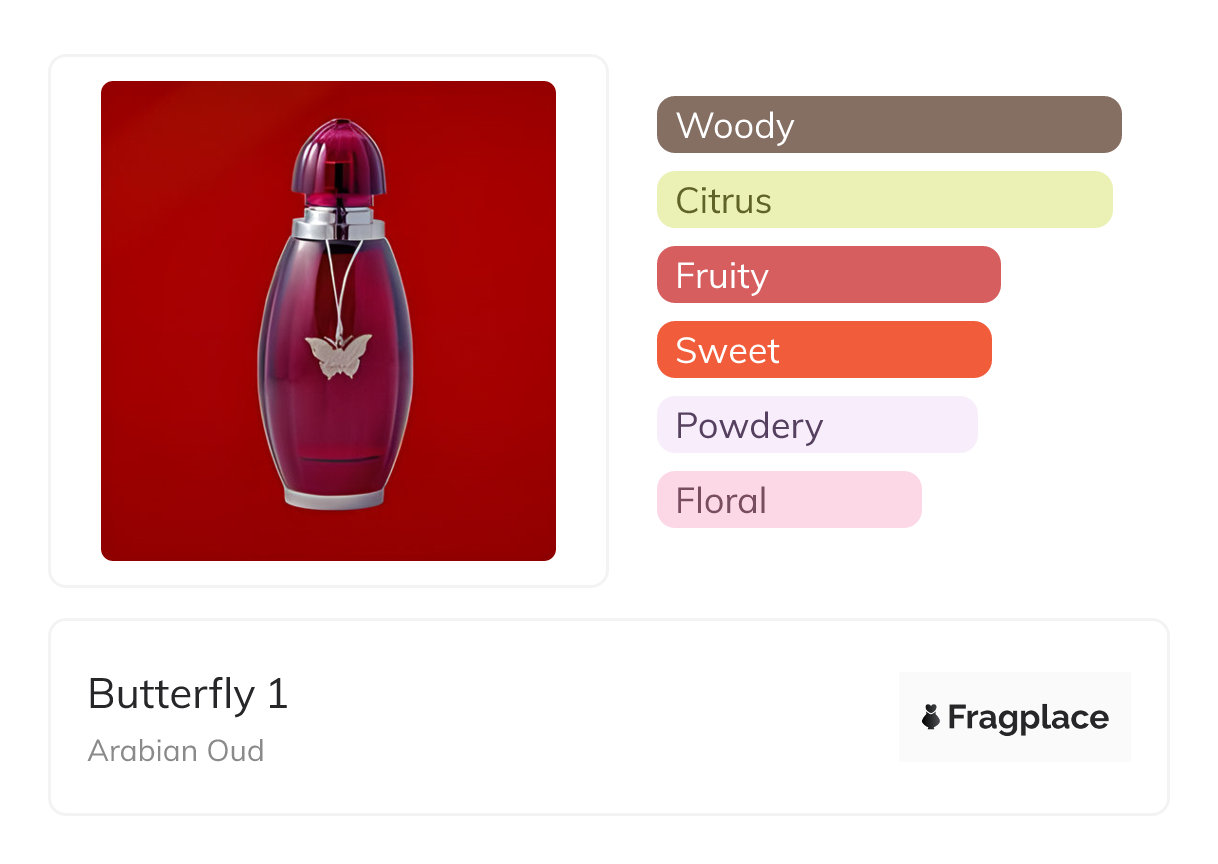Viewport: 1218px width, 864px height.
Task: Click the Woody label text
Action: coord(735,126)
